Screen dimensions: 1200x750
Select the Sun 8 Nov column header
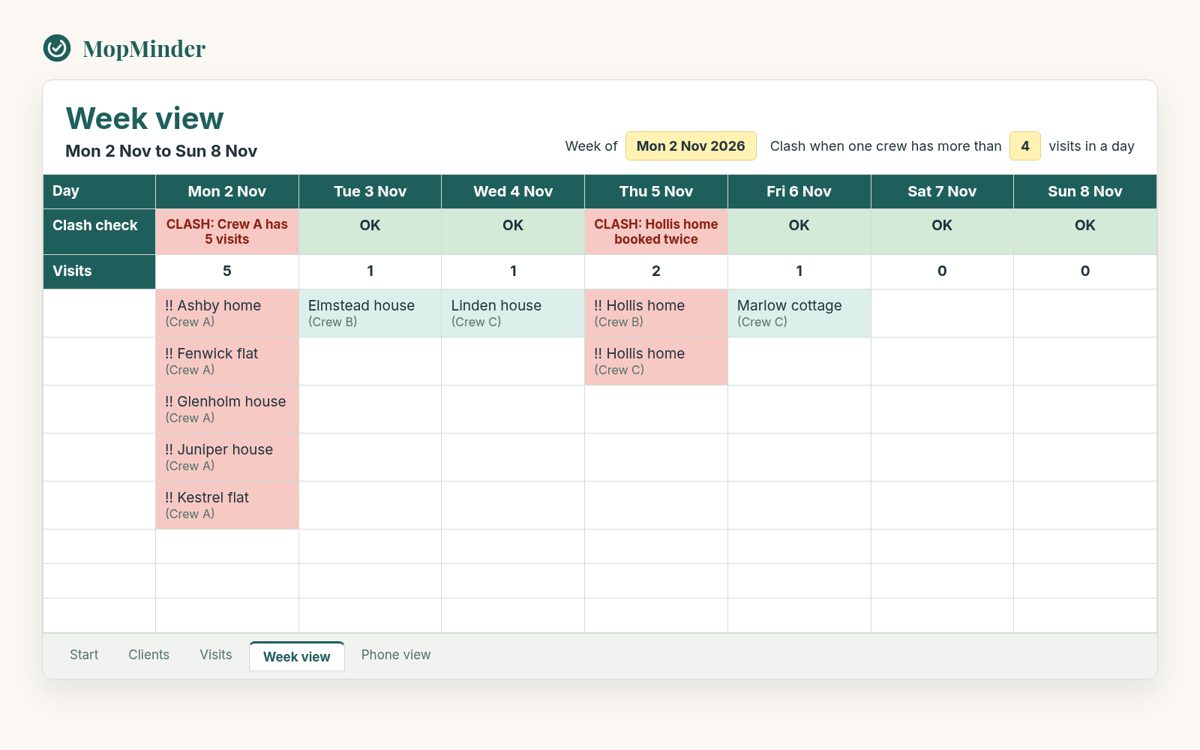[x=1085, y=192]
